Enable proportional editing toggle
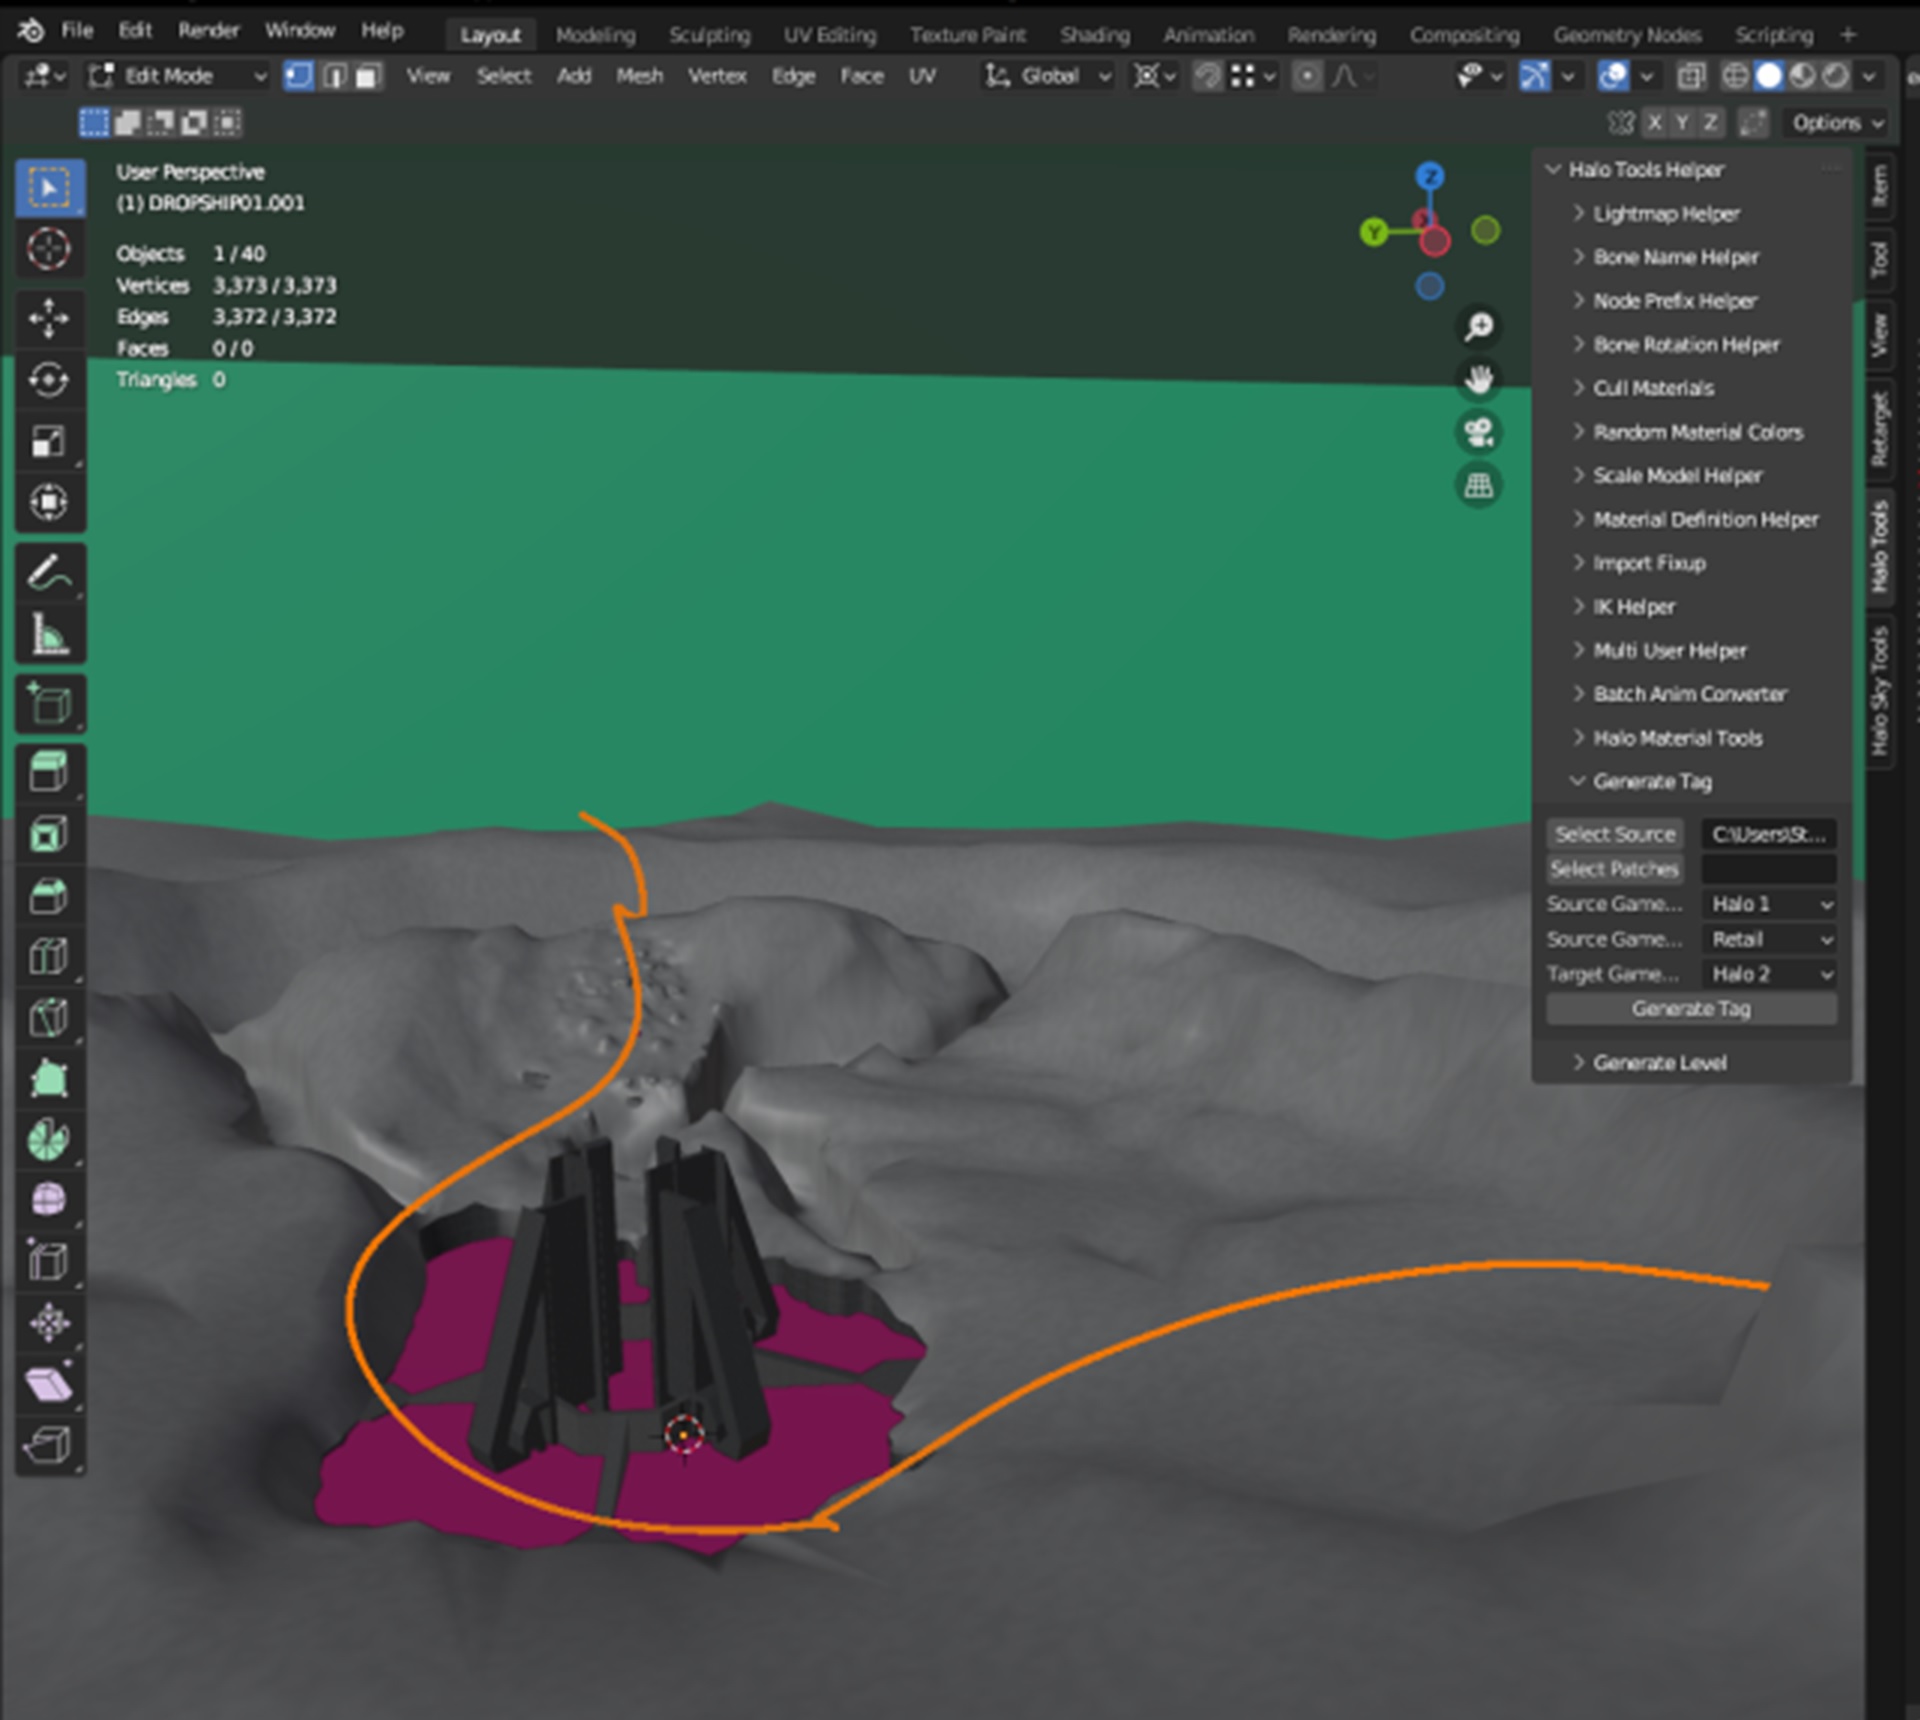The width and height of the screenshot is (1920, 1720). click(x=1307, y=76)
